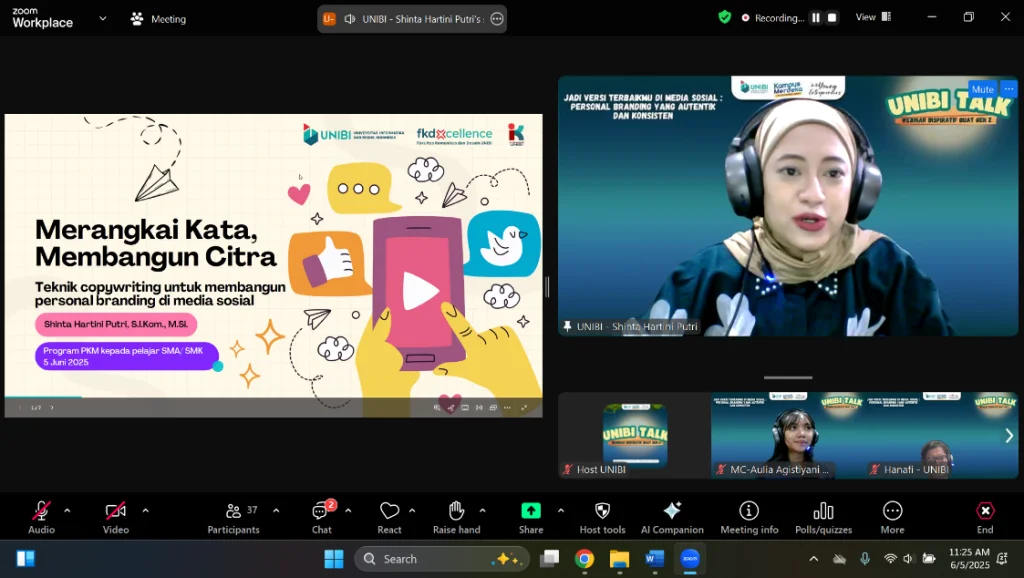Screen dimensions: 1024x578
Task: Click Zoom icon in taskbar
Action: 690,559
